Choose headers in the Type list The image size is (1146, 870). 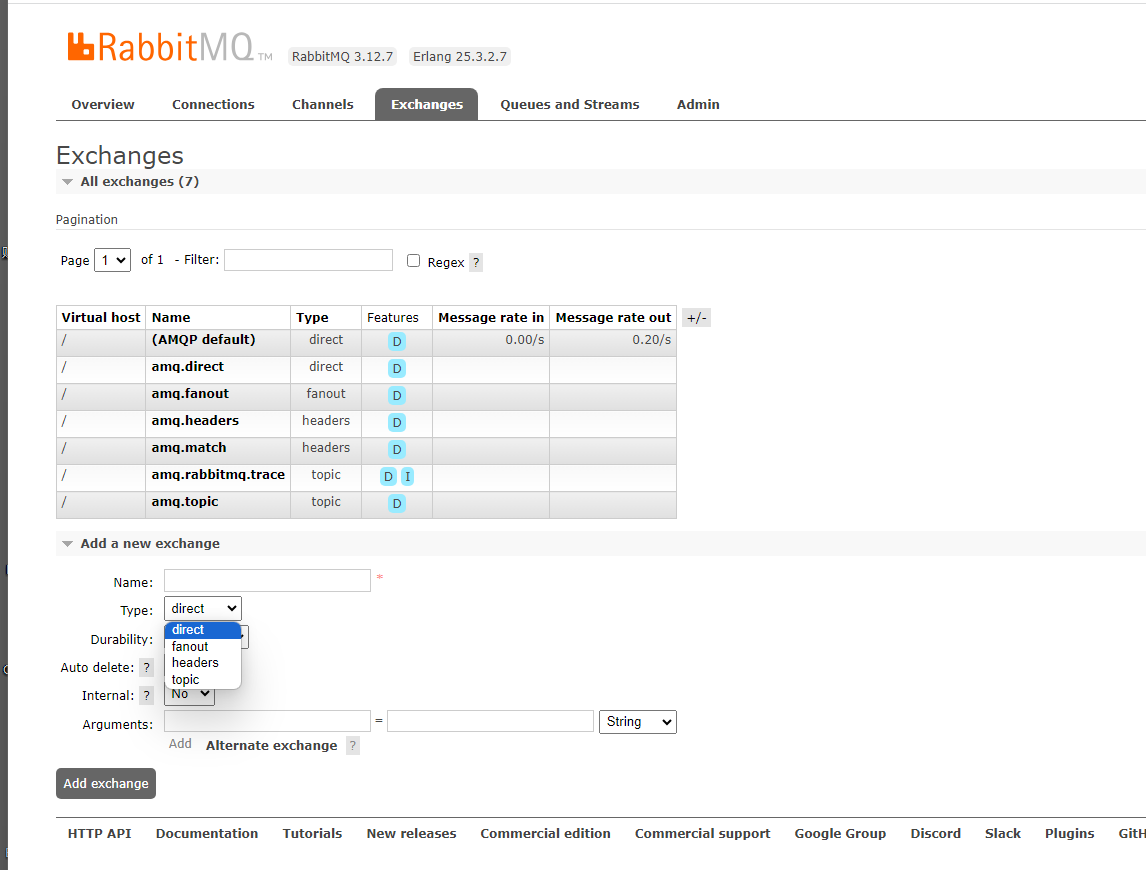[x=202, y=663]
